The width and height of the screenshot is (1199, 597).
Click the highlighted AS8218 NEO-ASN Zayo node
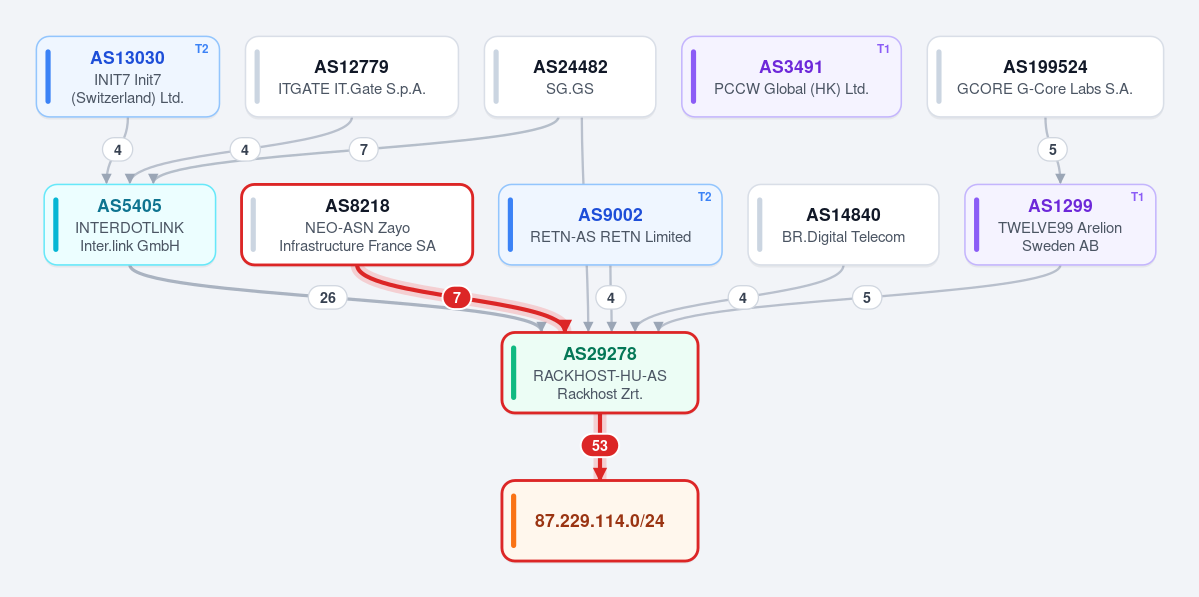coord(357,225)
